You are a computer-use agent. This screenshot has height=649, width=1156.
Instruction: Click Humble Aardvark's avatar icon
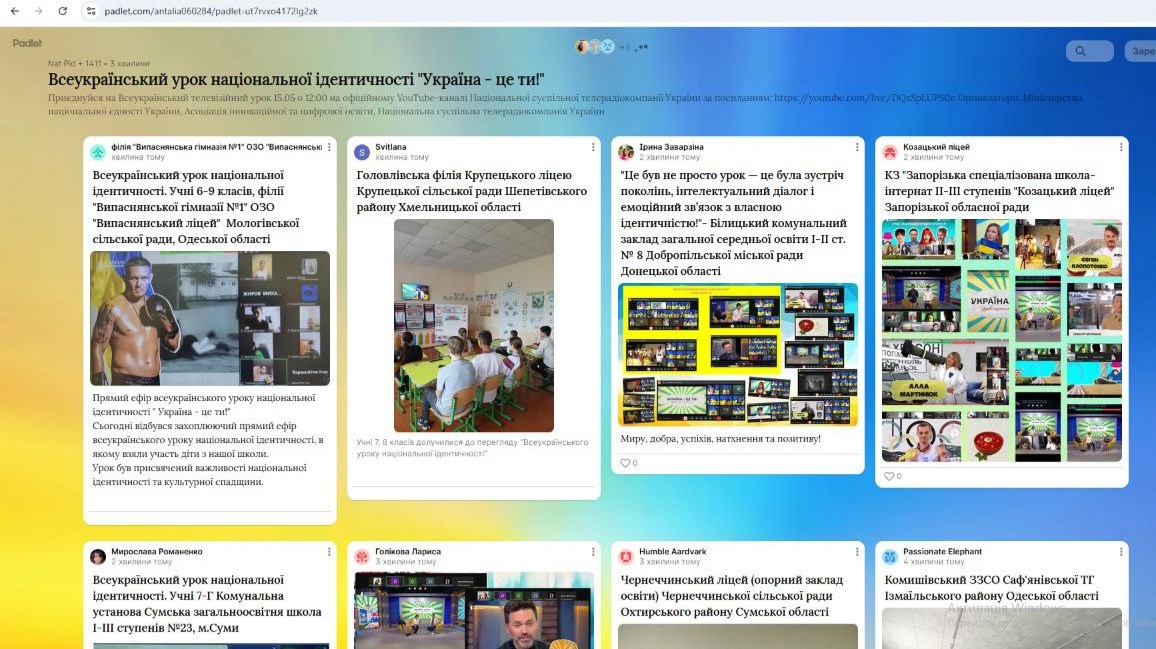click(626, 556)
